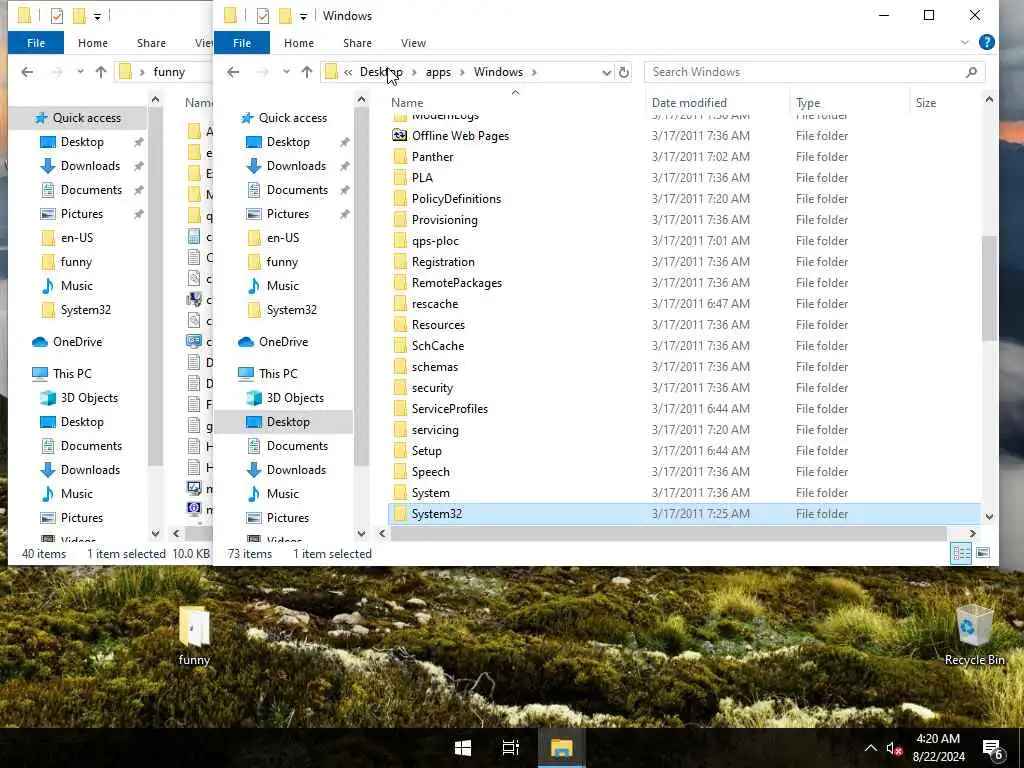The height and width of the screenshot is (768, 1024).
Task: Click the File Explorer taskbar icon
Action: coord(561,748)
